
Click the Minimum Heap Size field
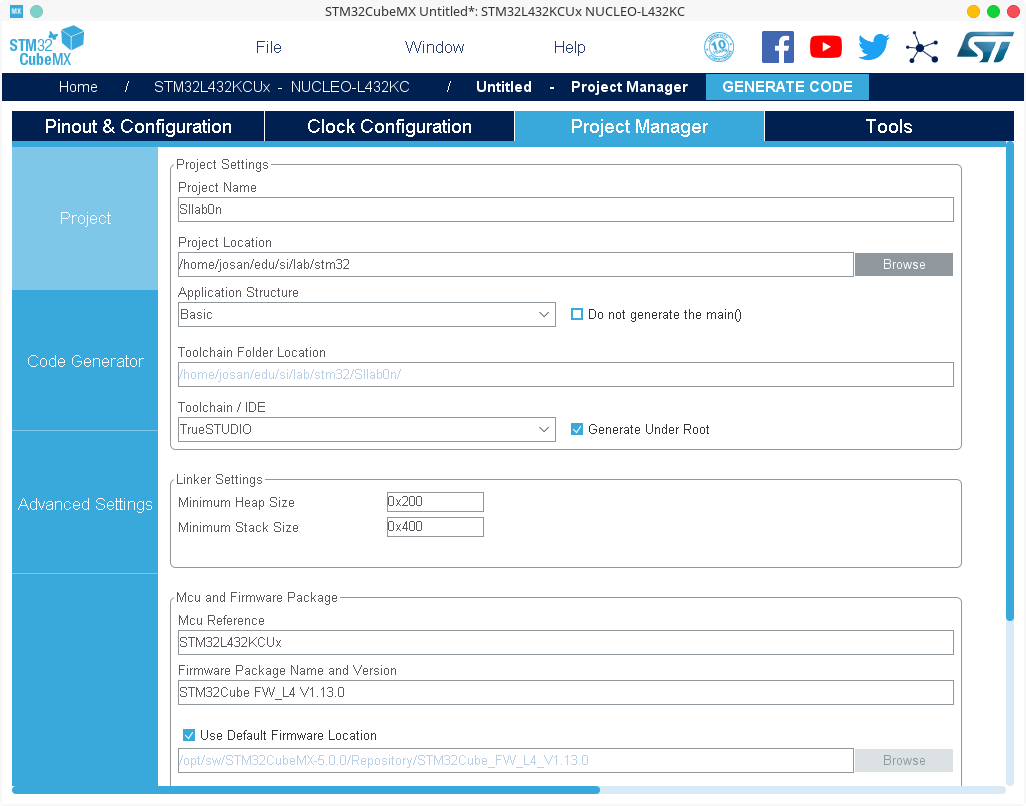click(x=435, y=502)
